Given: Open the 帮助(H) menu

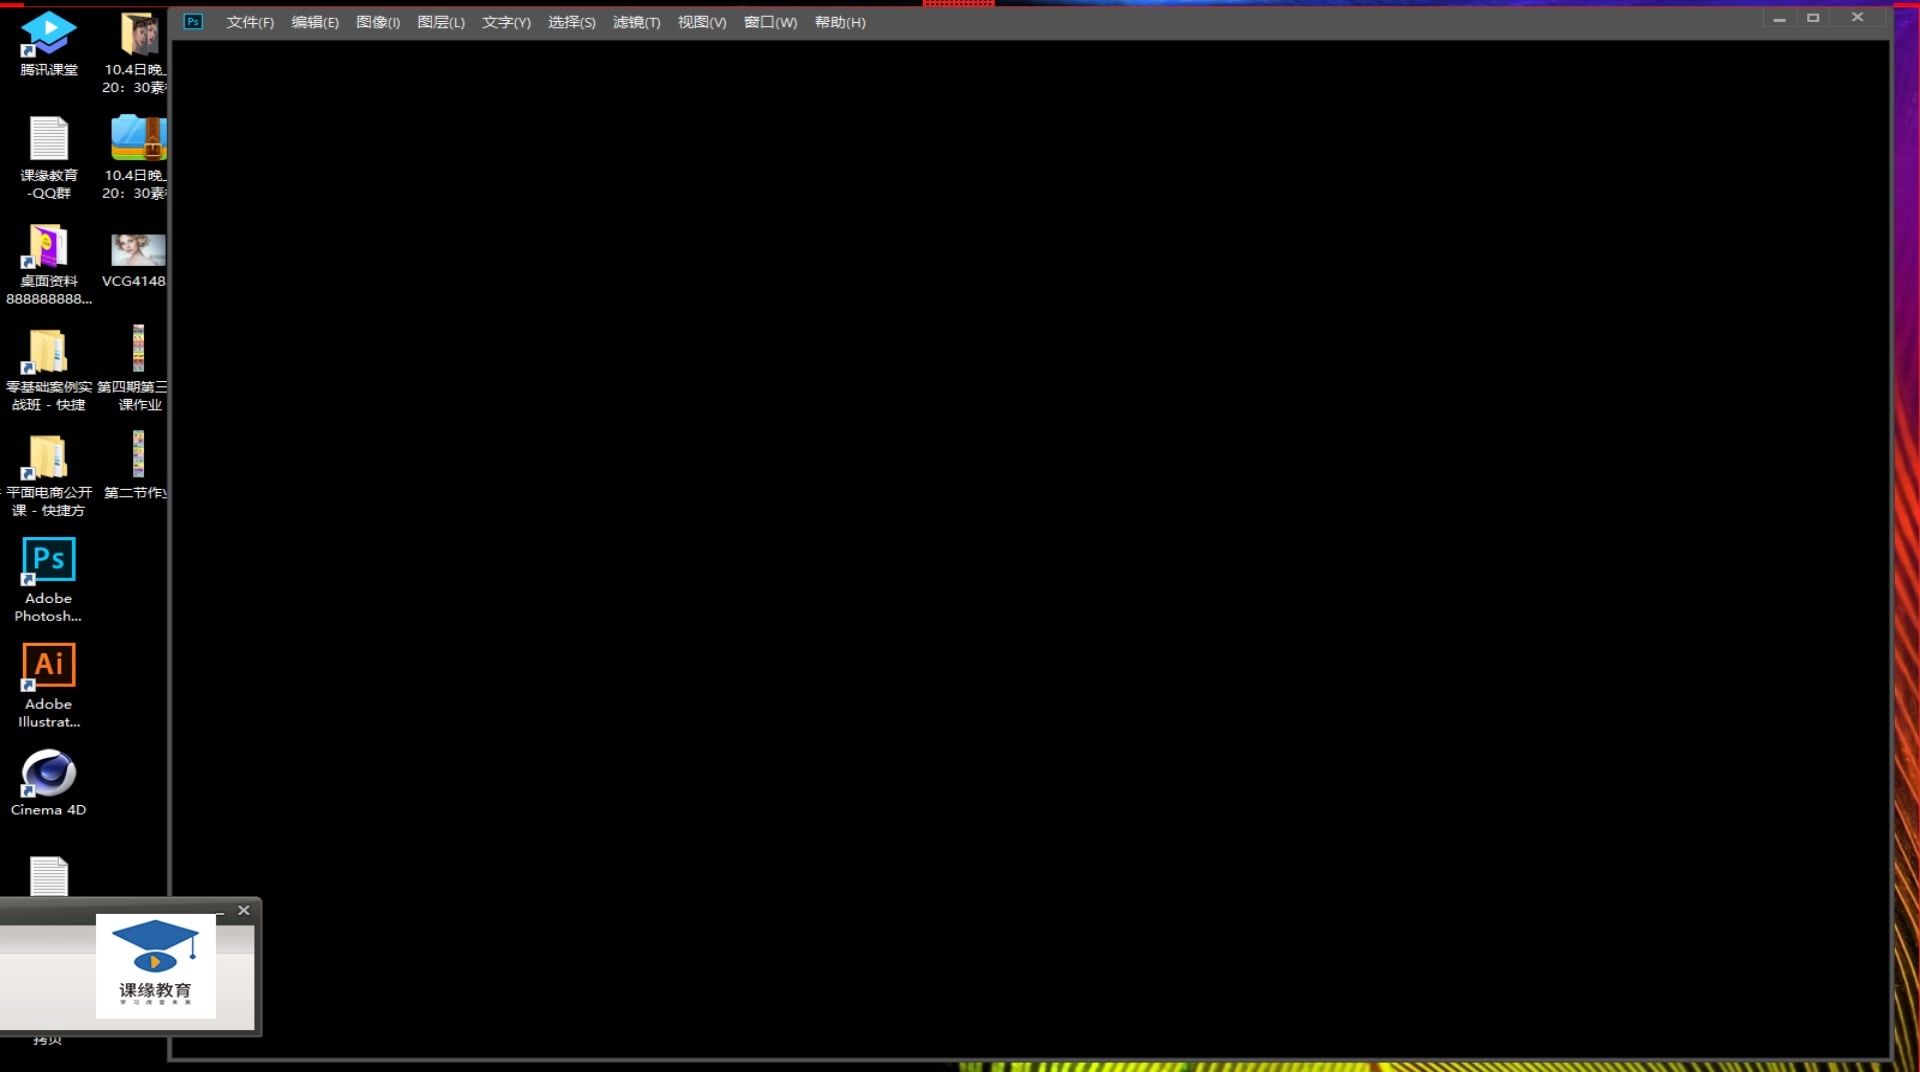Looking at the screenshot, I should coord(840,22).
